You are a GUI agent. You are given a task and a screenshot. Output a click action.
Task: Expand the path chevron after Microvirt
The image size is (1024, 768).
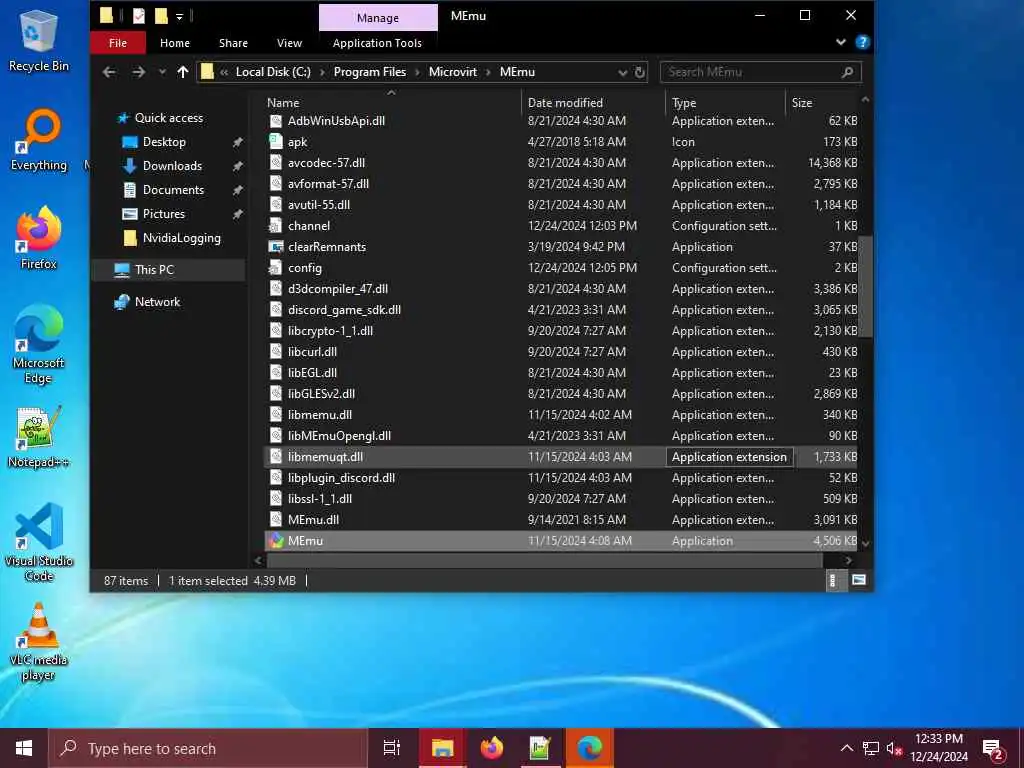click(488, 72)
